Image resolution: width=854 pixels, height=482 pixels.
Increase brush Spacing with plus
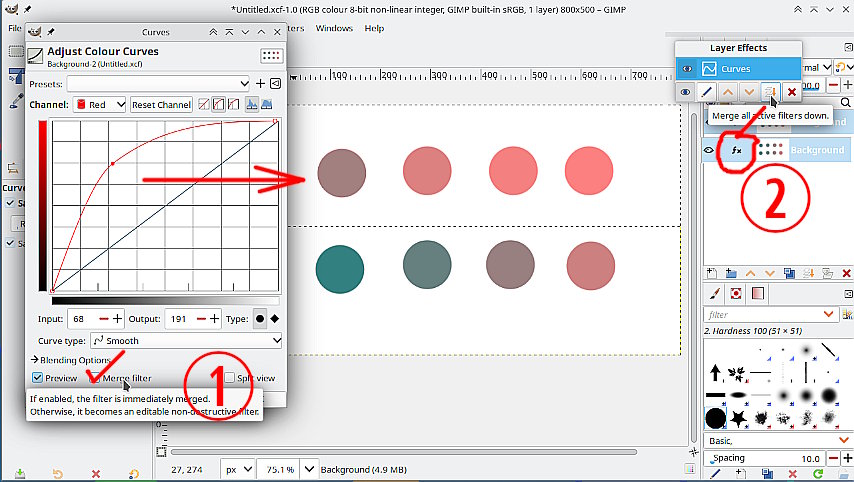[x=847, y=458]
